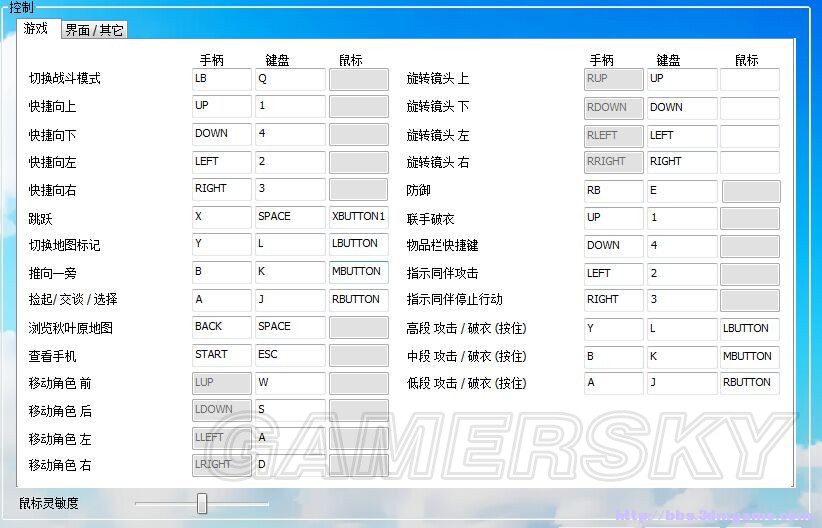Click the 键盘 field Q for 切换战斗模式
This screenshot has width=822, height=528.
point(290,79)
